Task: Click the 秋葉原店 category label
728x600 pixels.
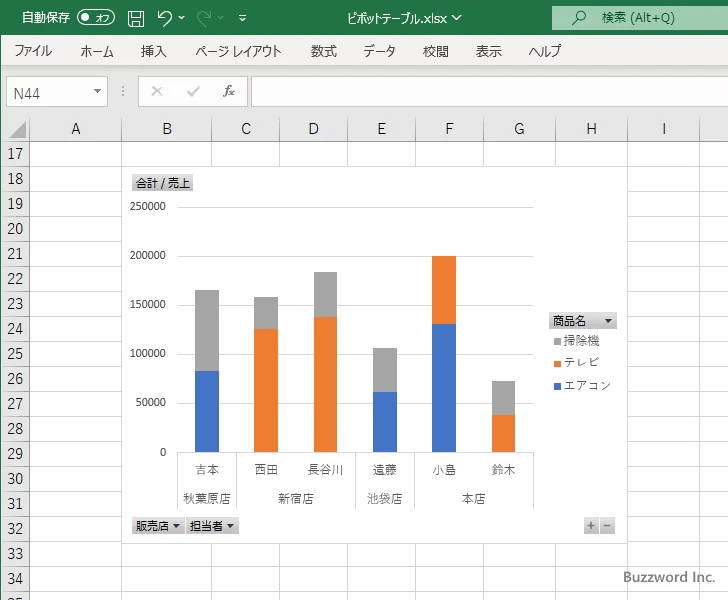Action: [207, 499]
